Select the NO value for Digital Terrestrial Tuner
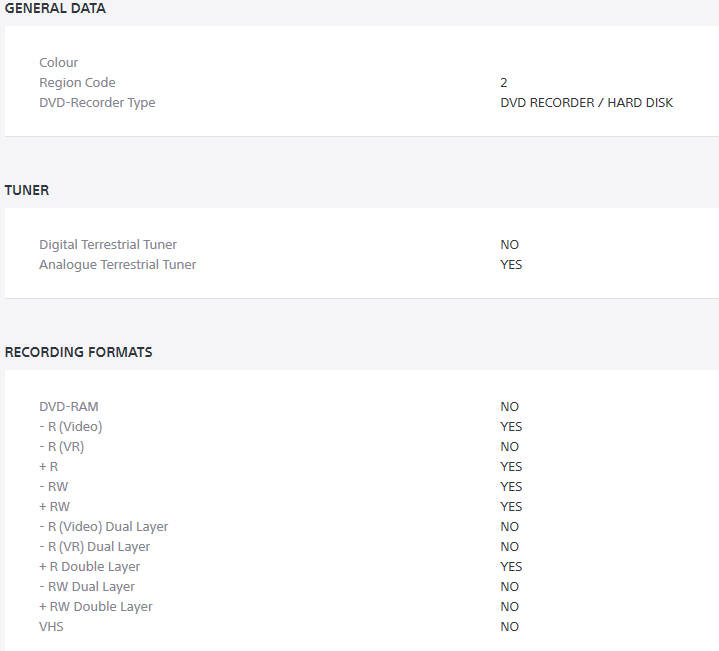This screenshot has width=719, height=651. [x=510, y=245]
